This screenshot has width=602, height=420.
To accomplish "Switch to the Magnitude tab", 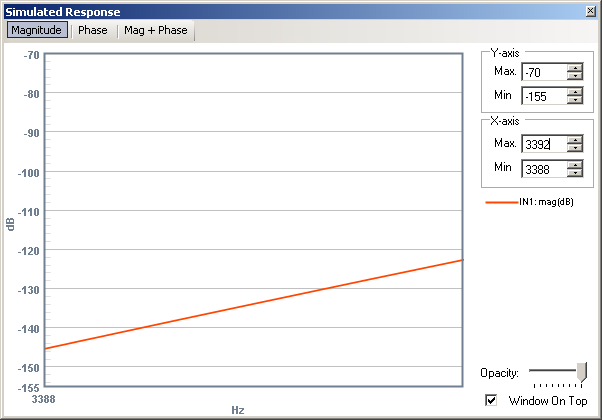I will click(37, 30).
